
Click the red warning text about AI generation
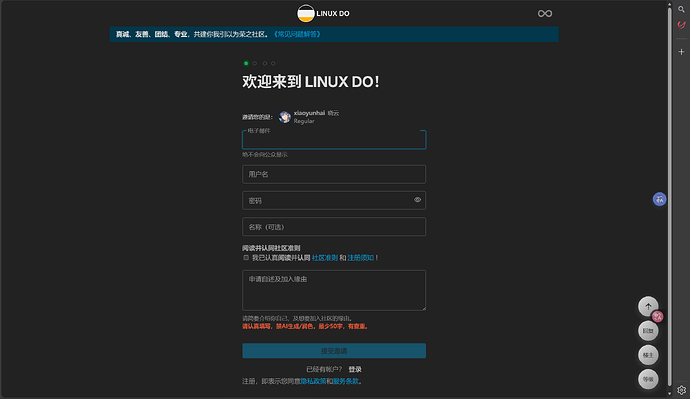tap(305, 326)
